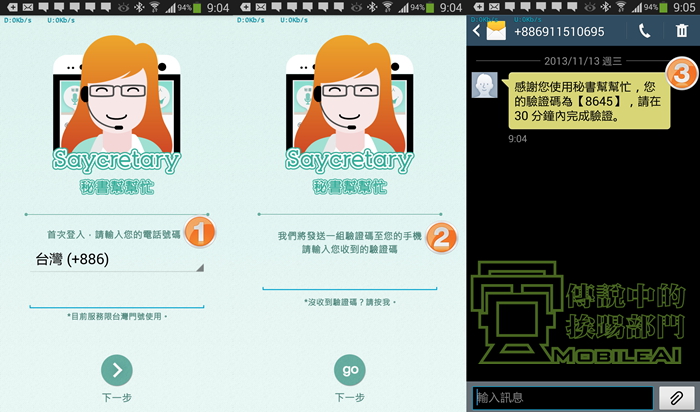700x412 pixels.
Task: Delete conversation with trash icon
Action: pos(682,31)
